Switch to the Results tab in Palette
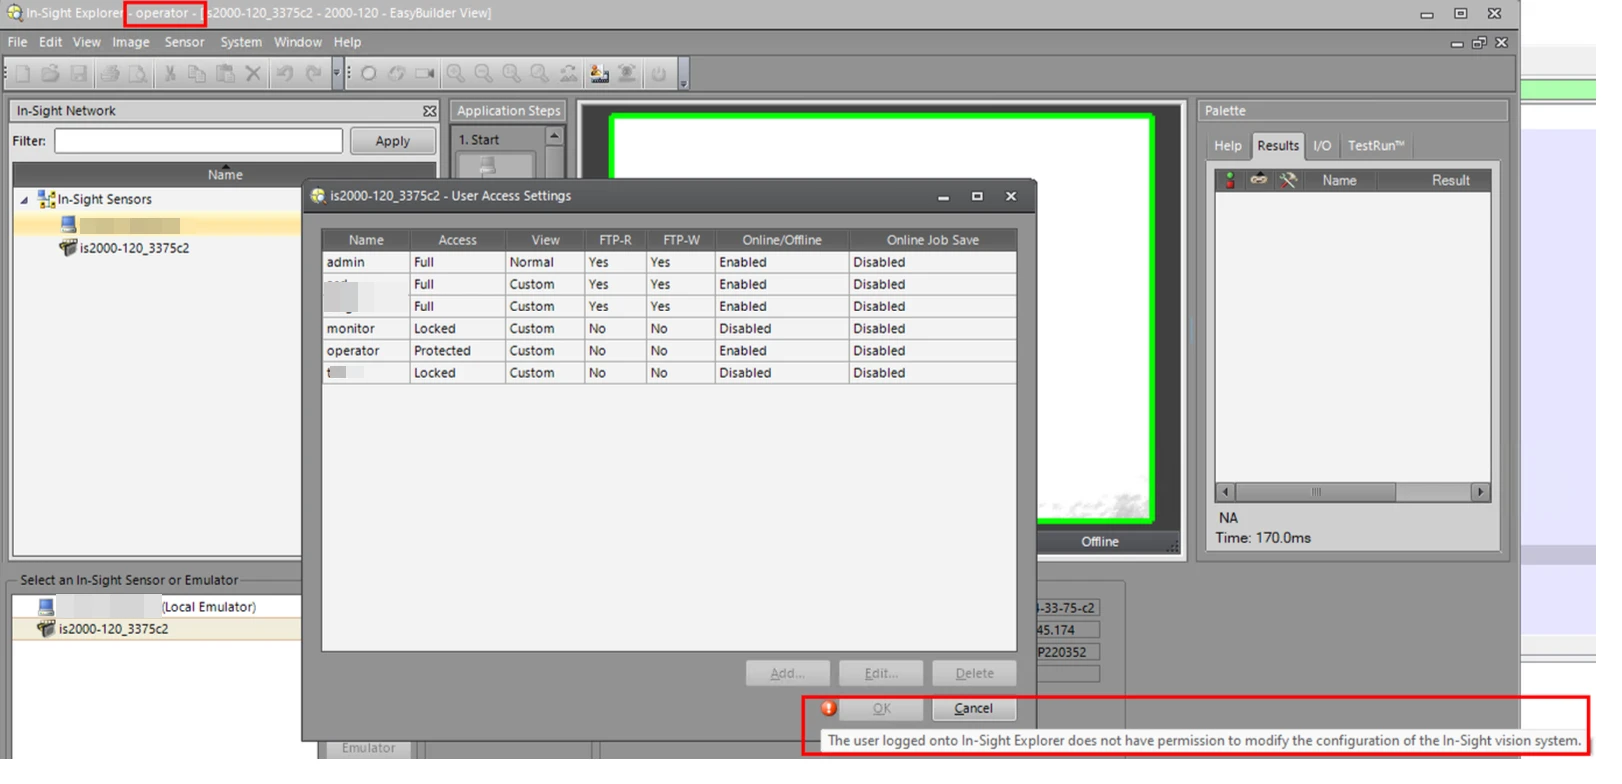1622x784 pixels. click(x=1277, y=146)
